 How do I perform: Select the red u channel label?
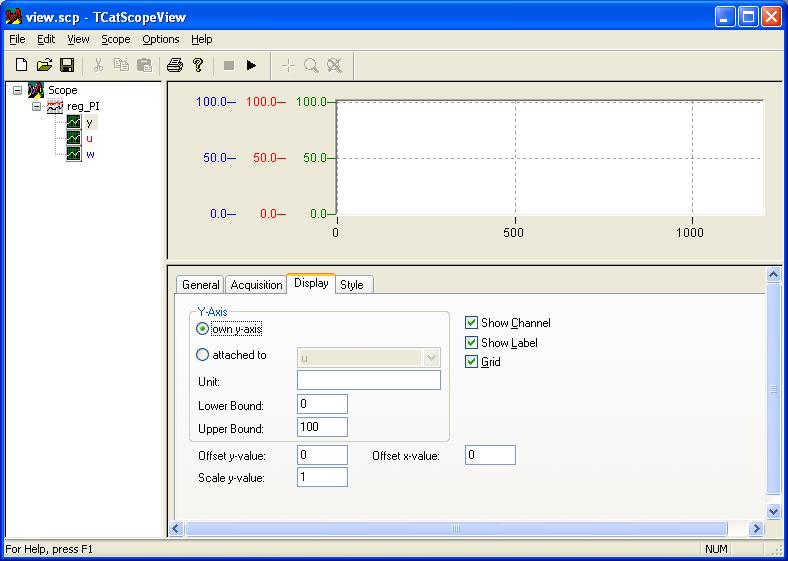click(89, 138)
